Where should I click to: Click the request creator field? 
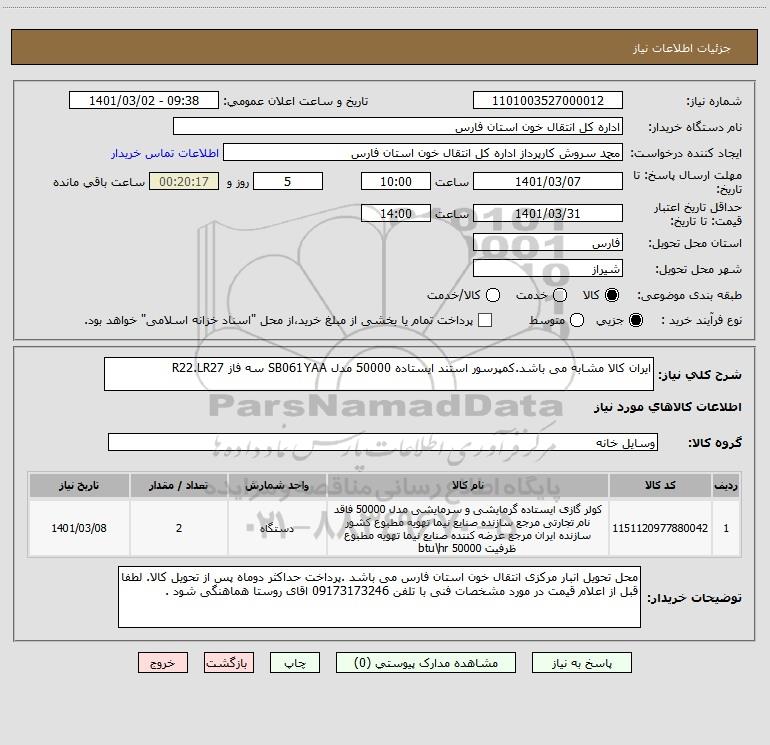click(423, 153)
